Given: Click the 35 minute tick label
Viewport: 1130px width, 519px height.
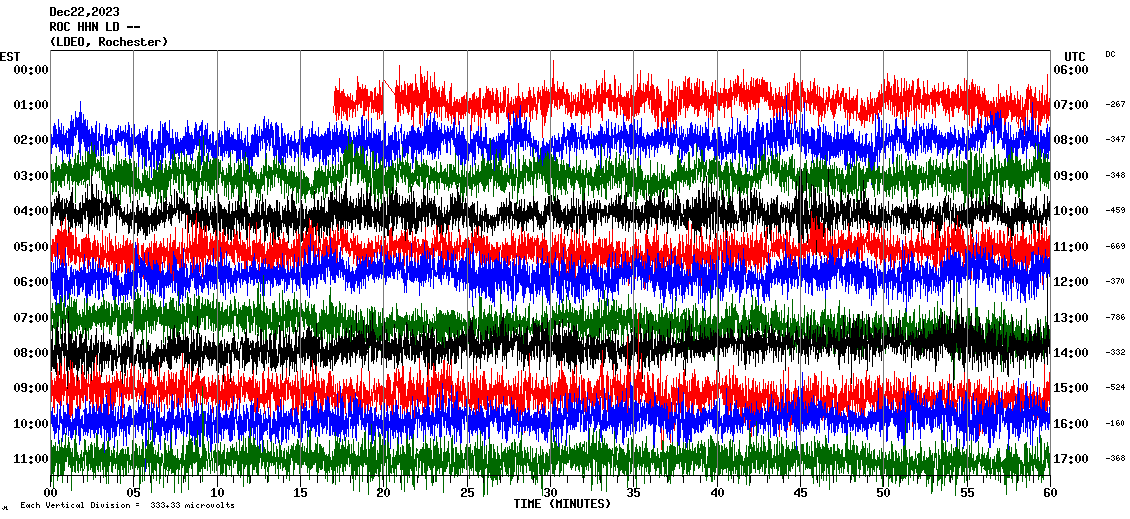Looking at the screenshot, I should 633,493.
